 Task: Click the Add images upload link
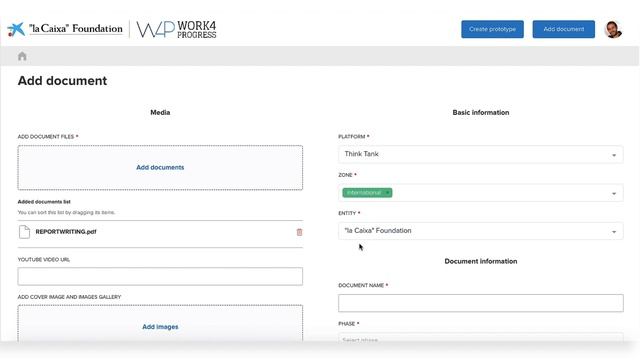tap(160, 327)
